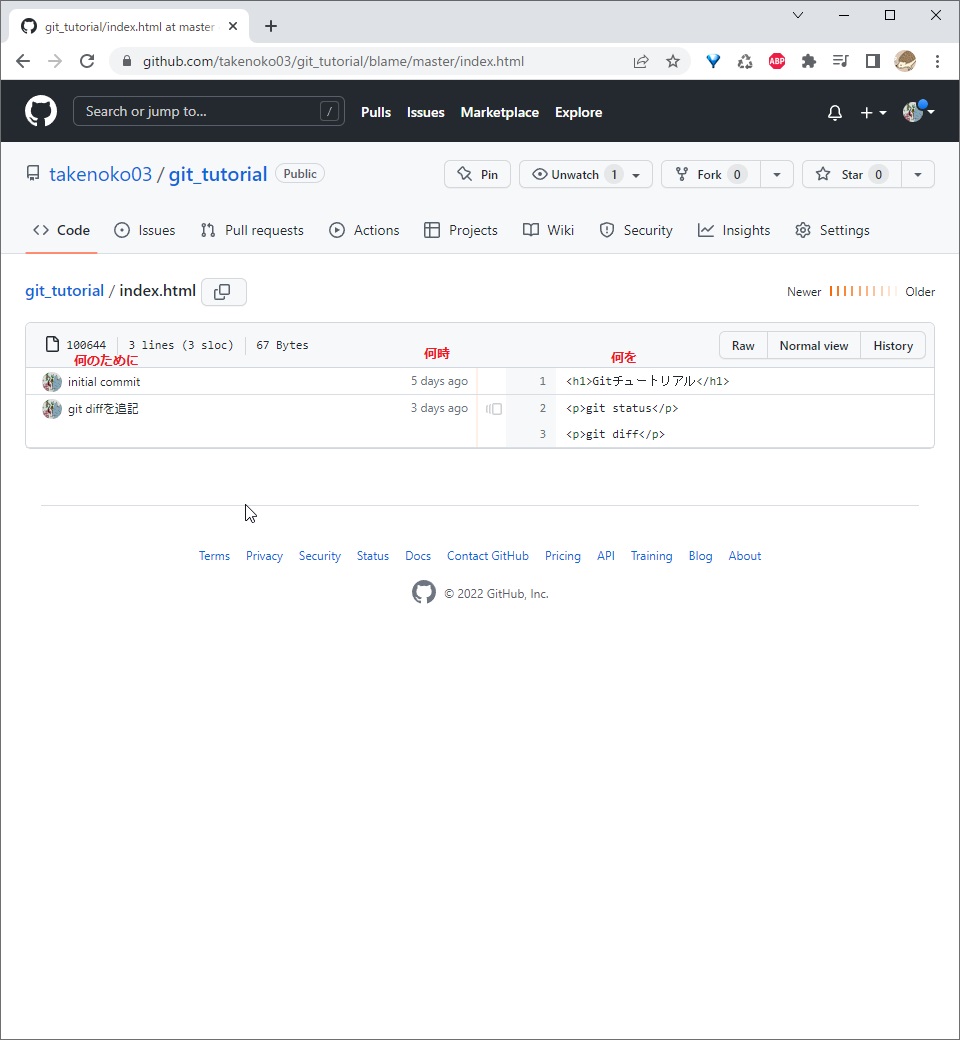960x1040 pixels.
Task: Open the browser extensions puzzle icon
Action: (x=809, y=62)
